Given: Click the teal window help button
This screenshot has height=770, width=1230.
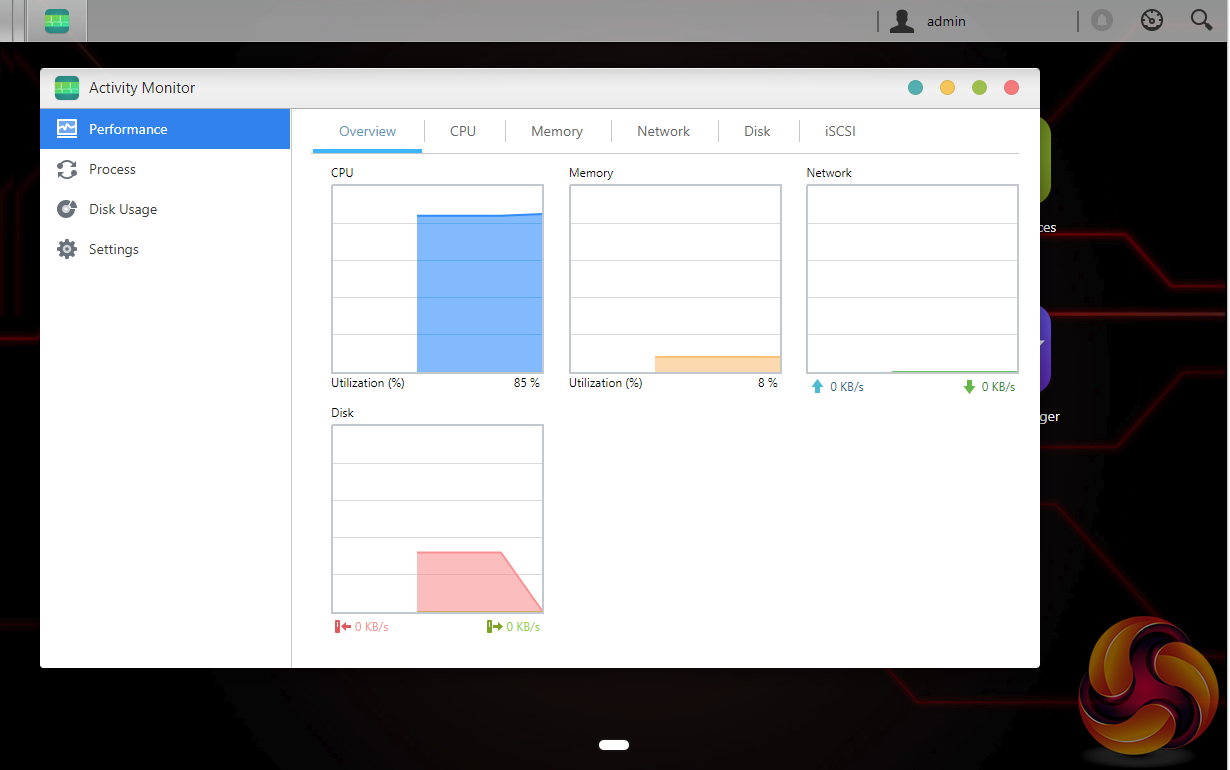Looking at the screenshot, I should [915, 88].
